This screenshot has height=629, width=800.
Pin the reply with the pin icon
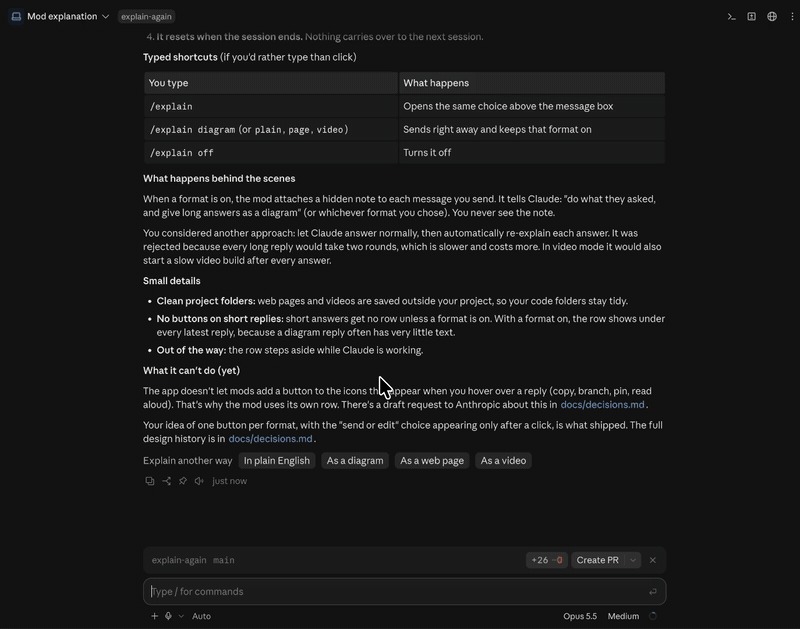(x=183, y=481)
